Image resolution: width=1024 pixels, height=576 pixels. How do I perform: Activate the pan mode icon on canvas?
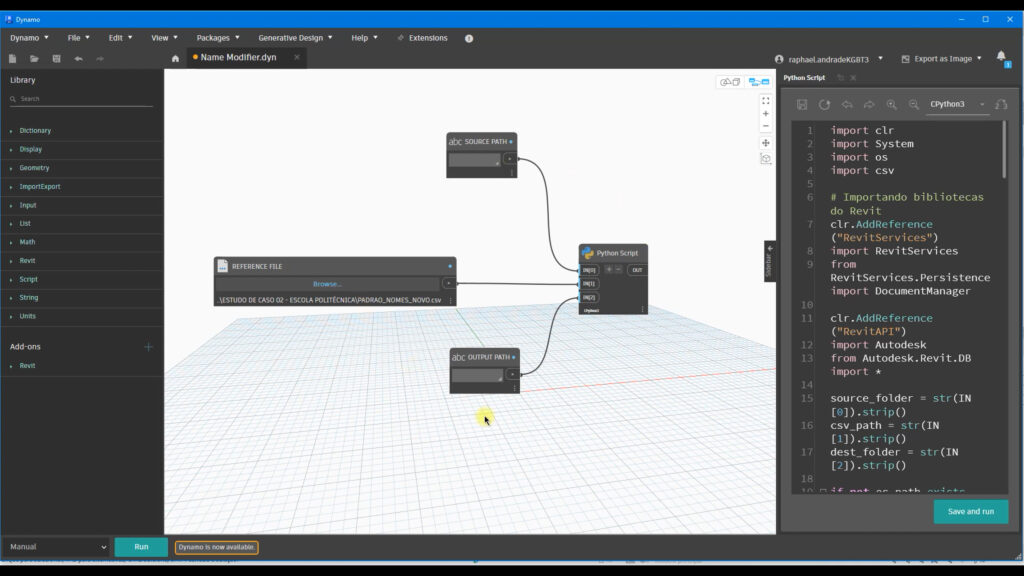coord(765,143)
